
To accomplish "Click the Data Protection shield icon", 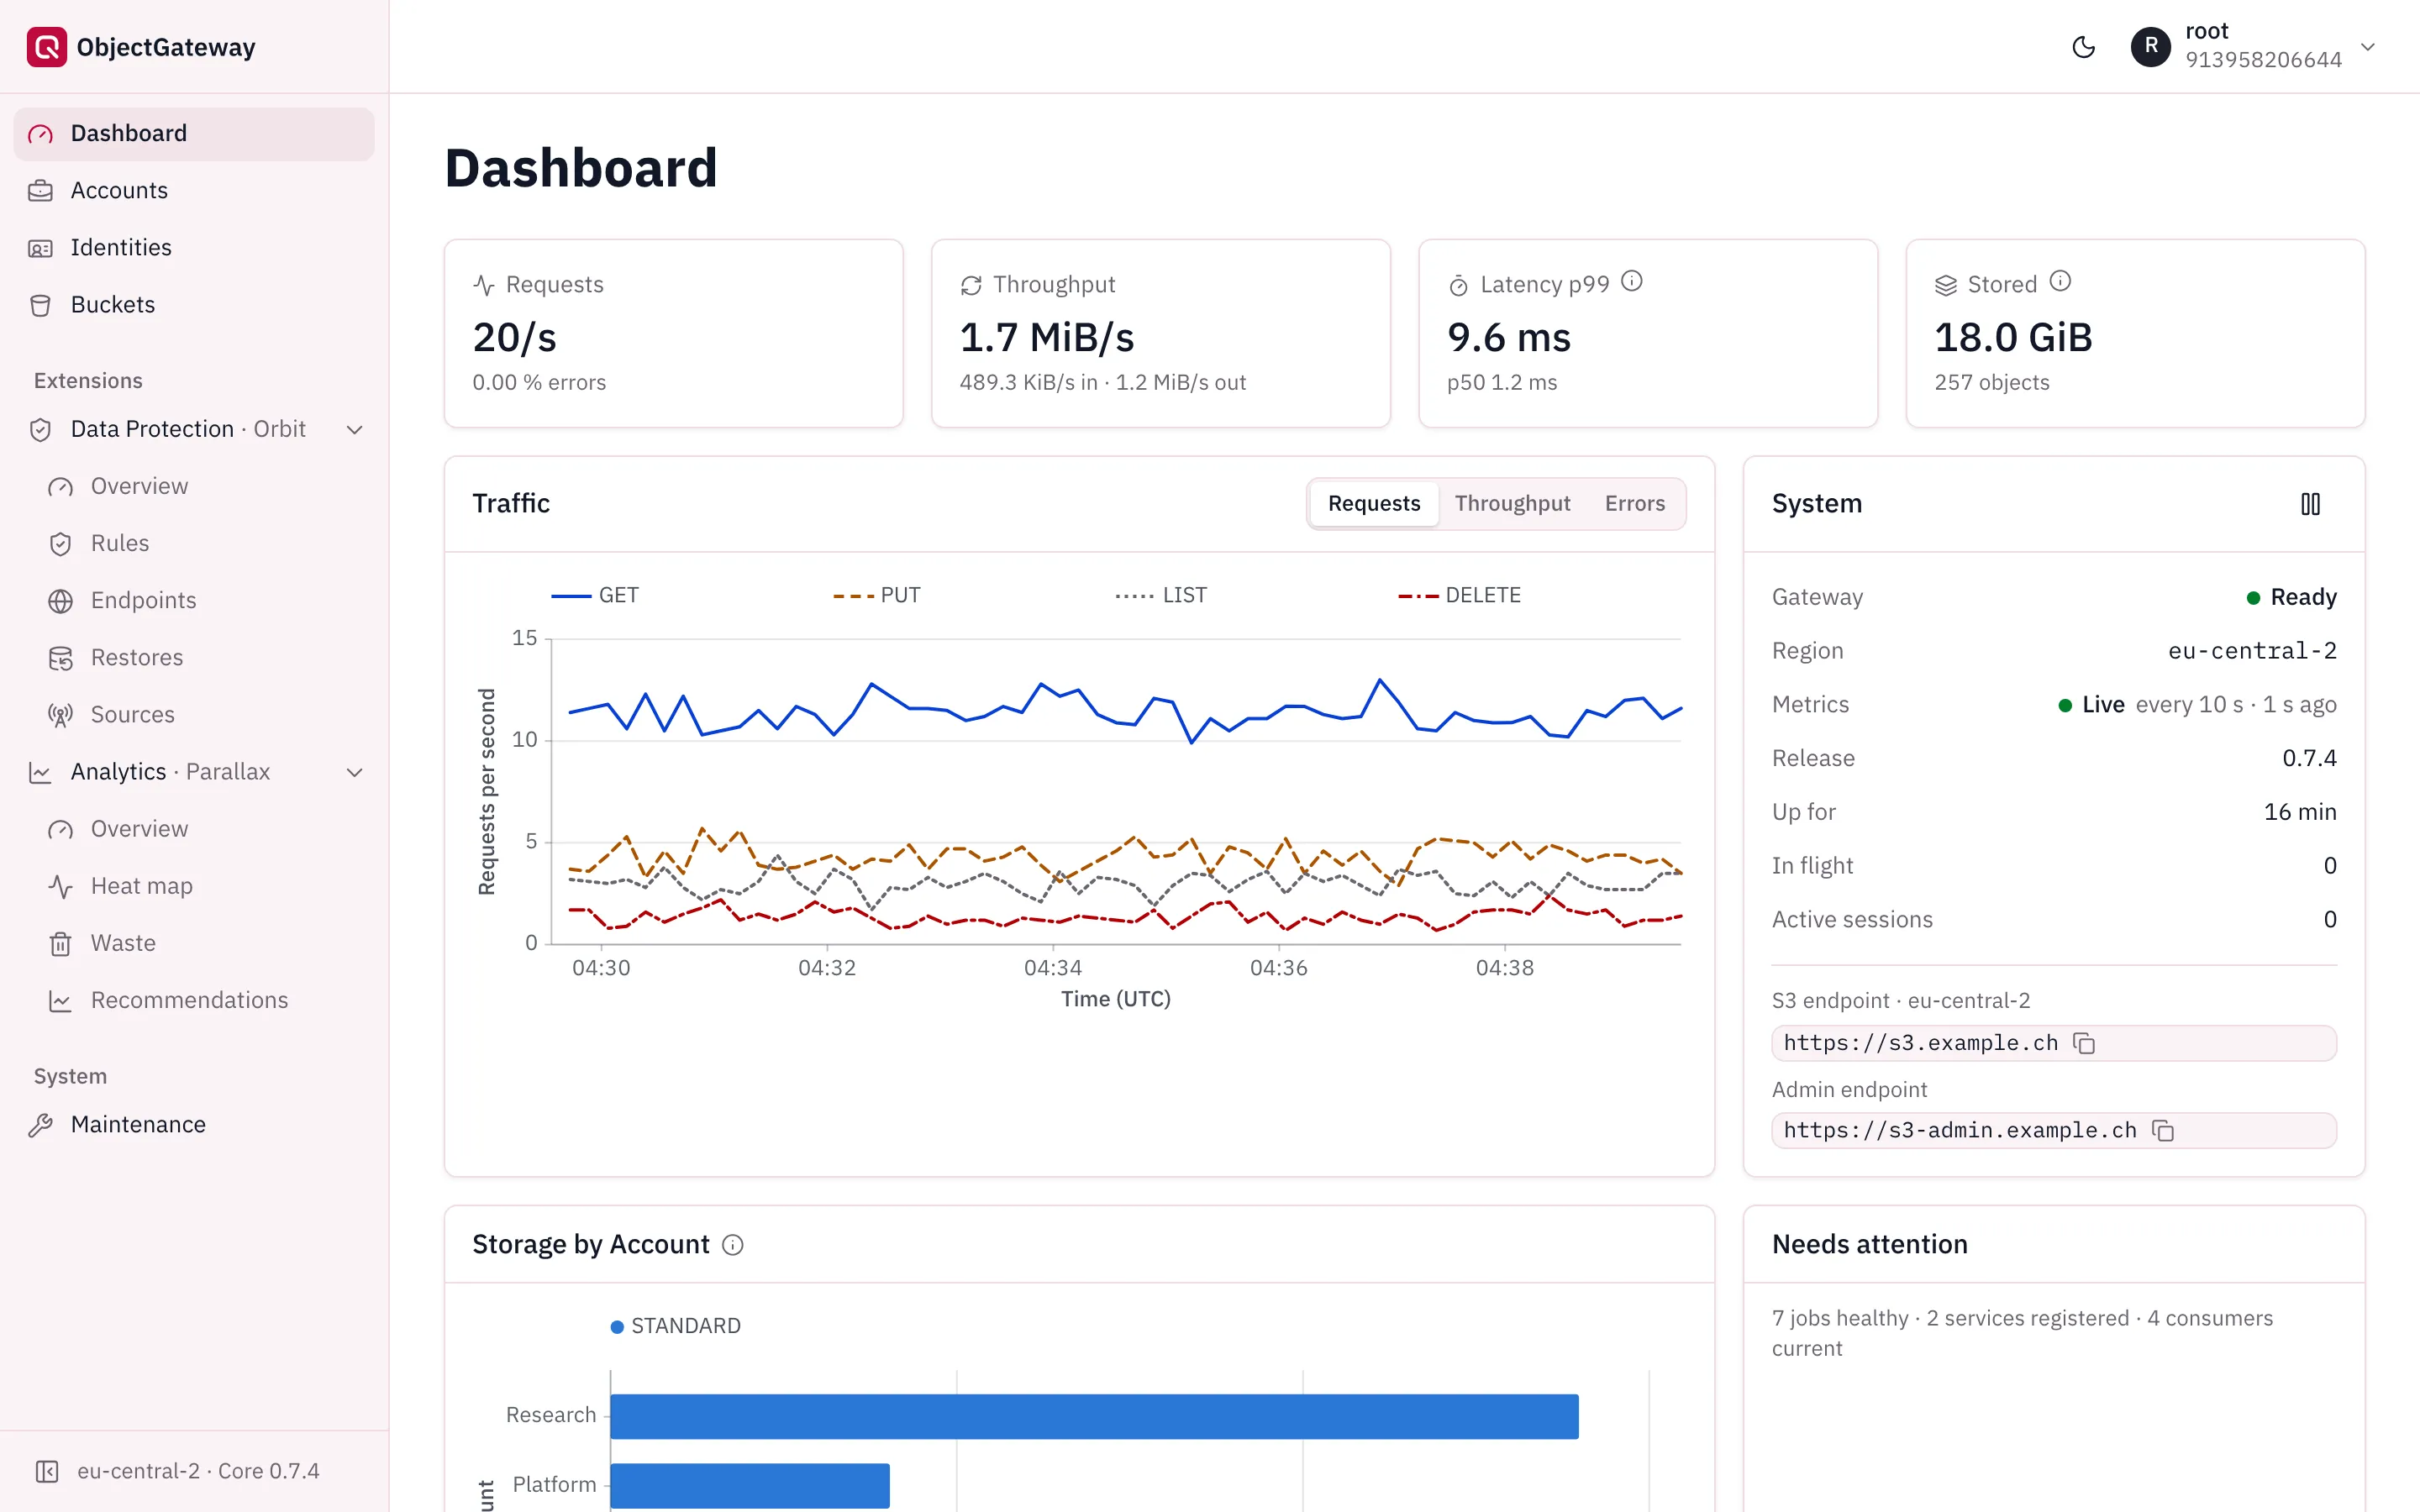I will pos(40,430).
